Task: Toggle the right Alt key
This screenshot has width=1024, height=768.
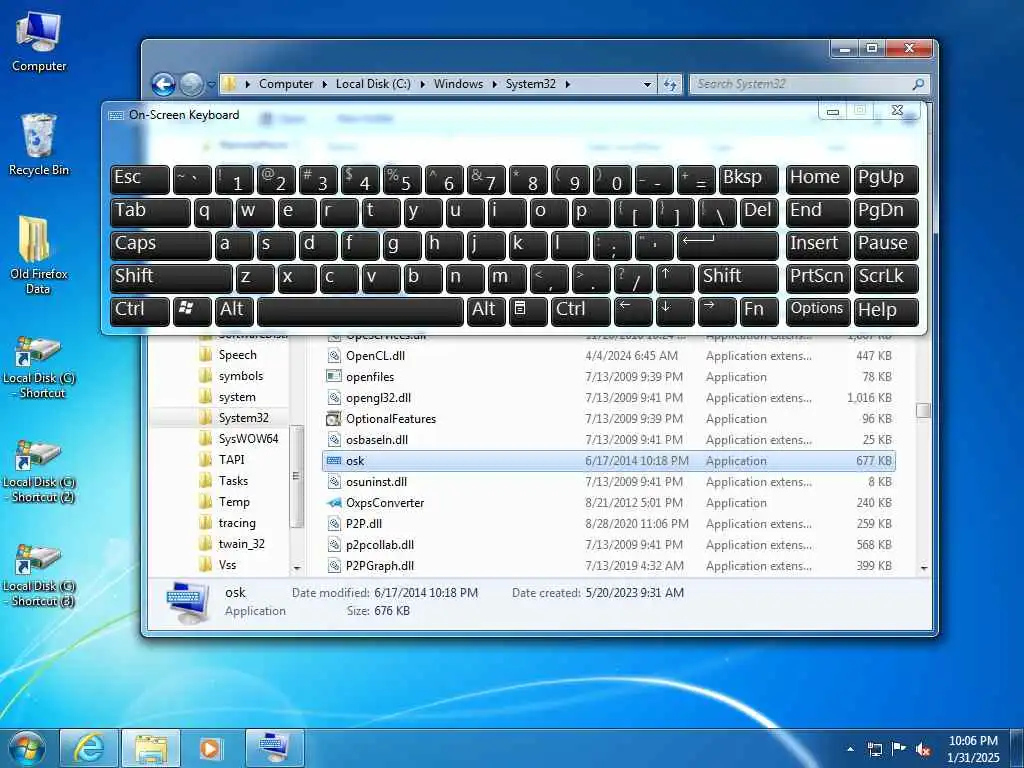Action: tap(486, 311)
